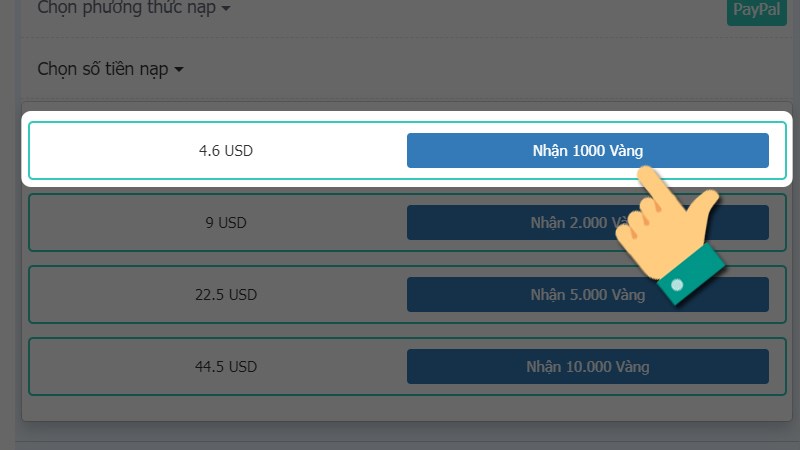Choose the Nhận 5.000 Vàng button
800x450 pixels.
[587, 294]
